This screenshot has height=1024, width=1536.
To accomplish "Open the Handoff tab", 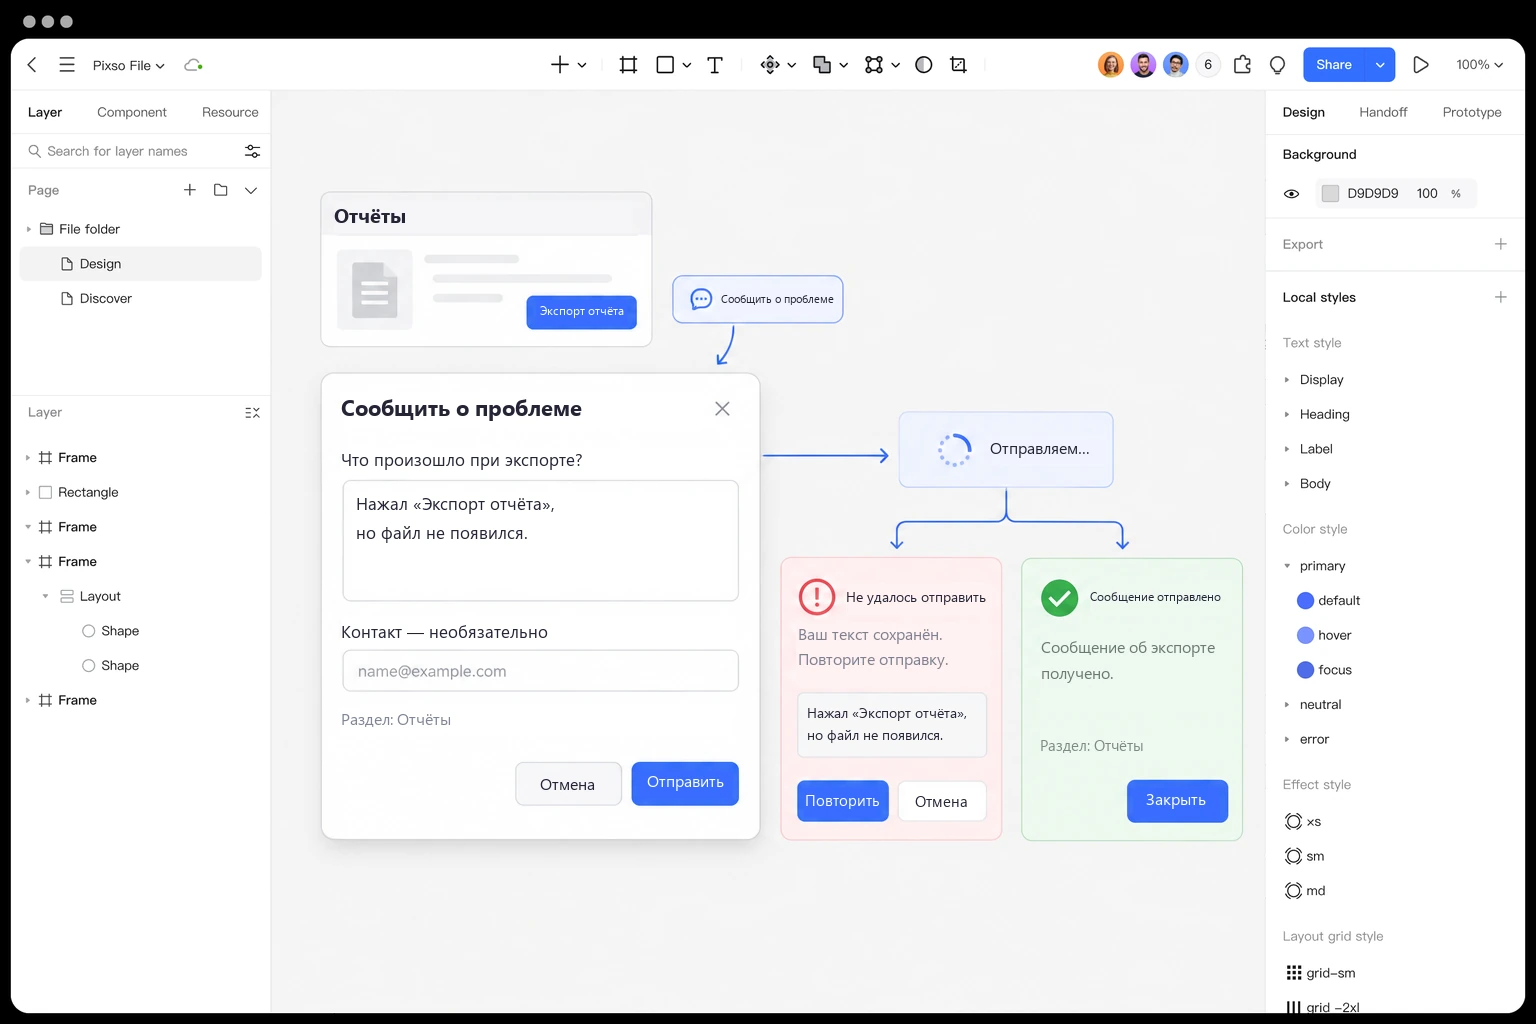I will [x=1383, y=112].
